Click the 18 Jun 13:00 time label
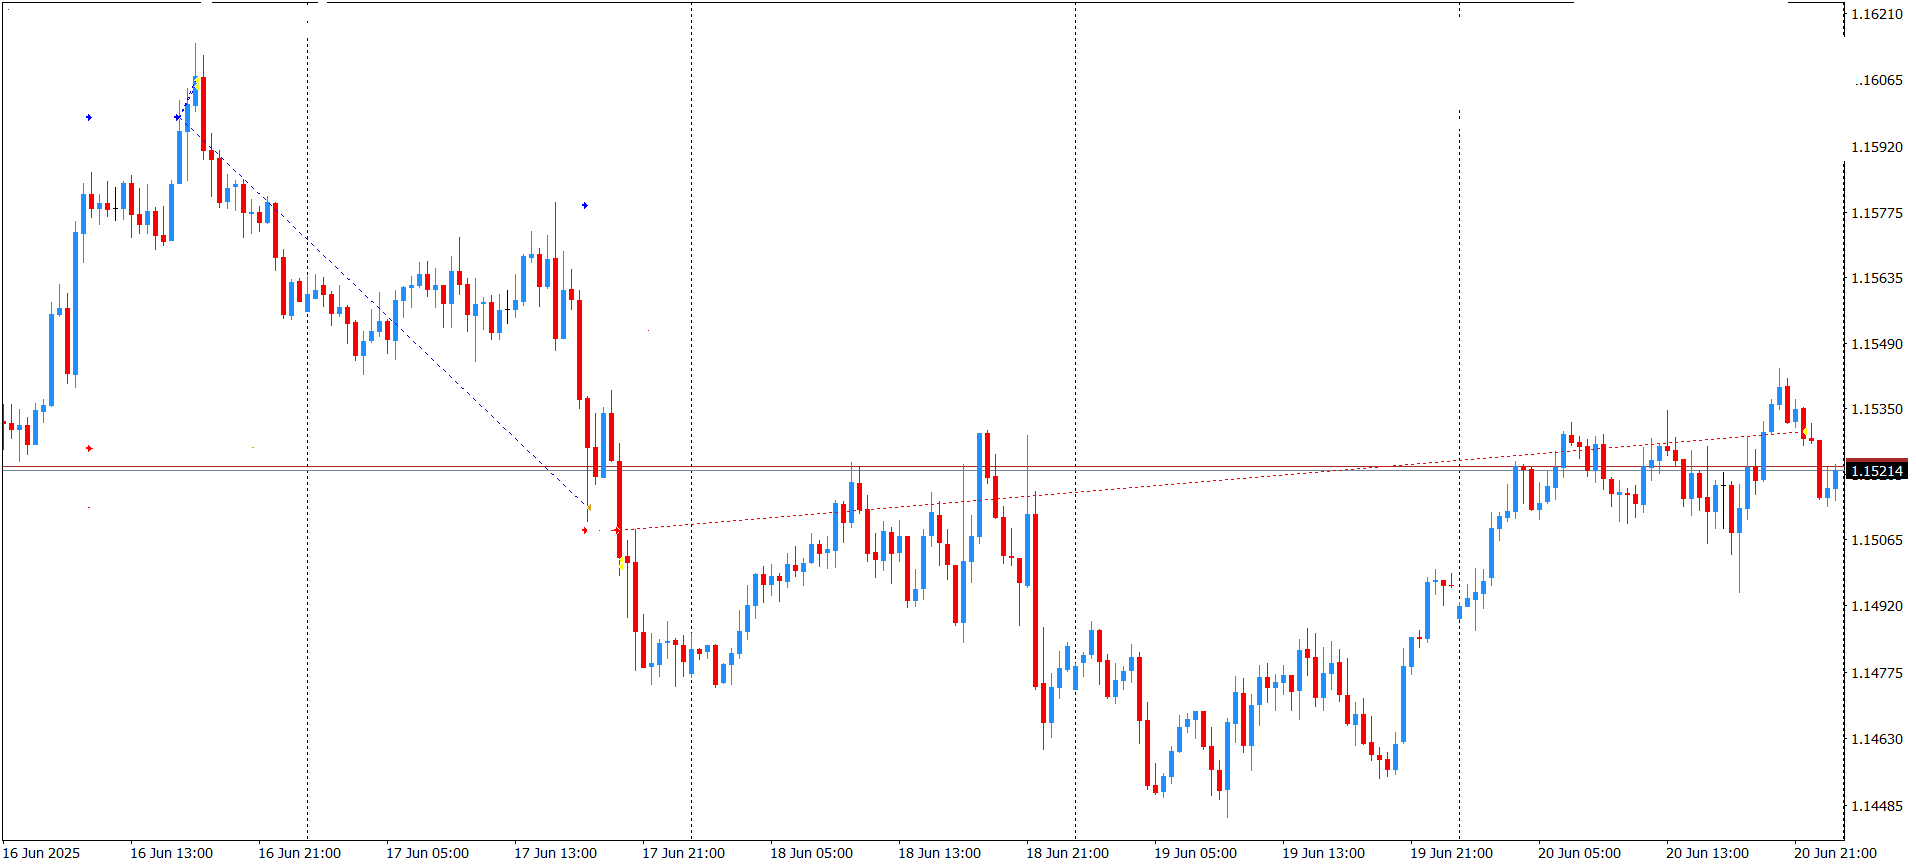The width and height of the screenshot is (1916, 867). coord(940,853)
